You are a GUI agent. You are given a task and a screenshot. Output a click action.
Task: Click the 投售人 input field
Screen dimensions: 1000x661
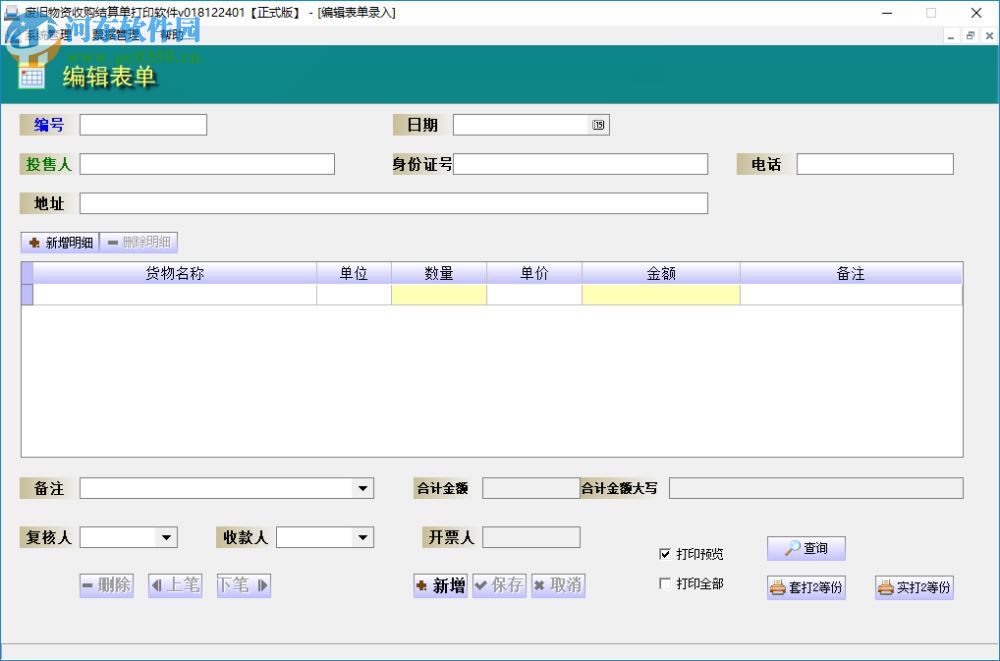[x=207, y=164]
